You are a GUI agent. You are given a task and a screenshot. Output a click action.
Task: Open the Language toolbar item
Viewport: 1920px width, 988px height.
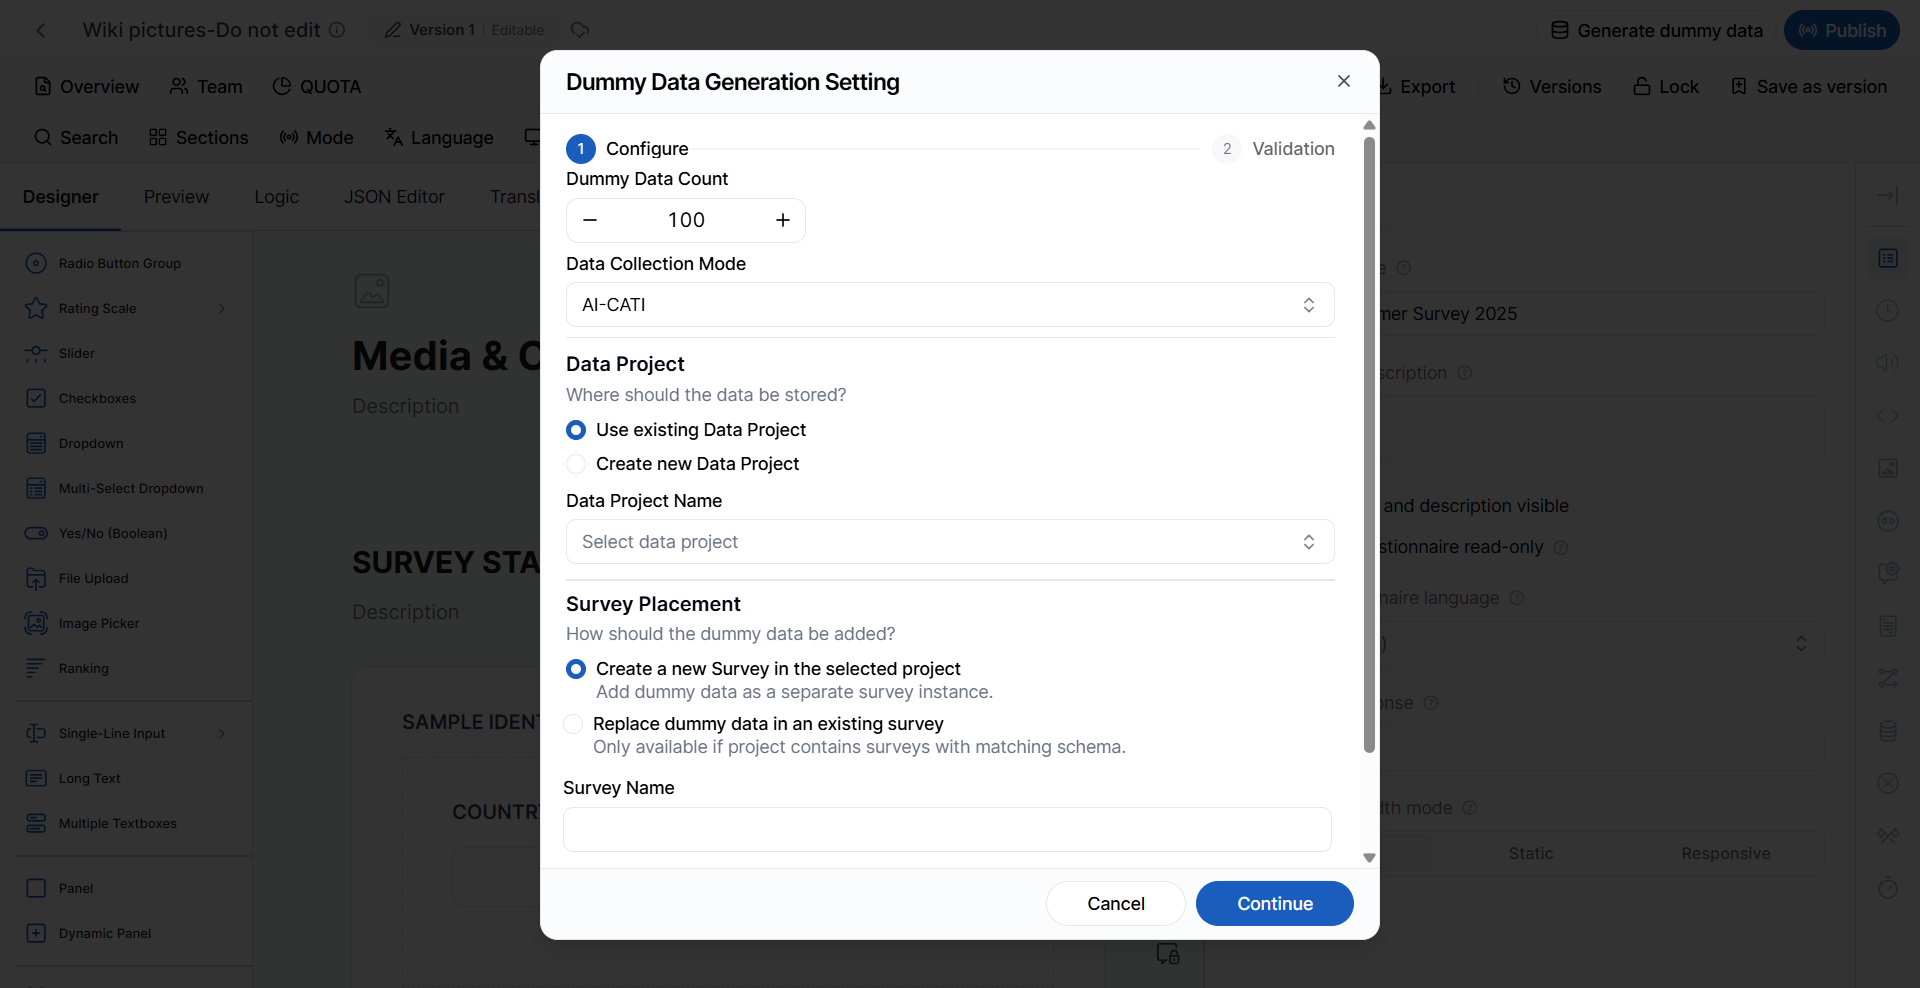point(439,138)
